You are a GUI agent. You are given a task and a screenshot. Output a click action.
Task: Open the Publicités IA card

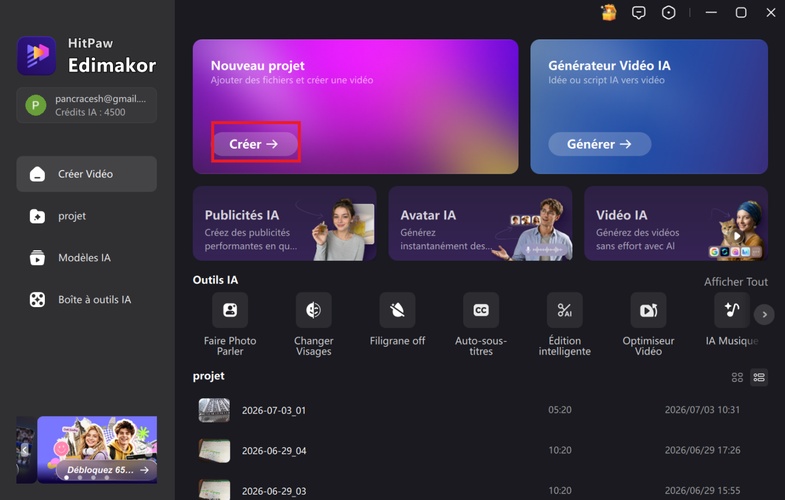click(x=284, y=223)
